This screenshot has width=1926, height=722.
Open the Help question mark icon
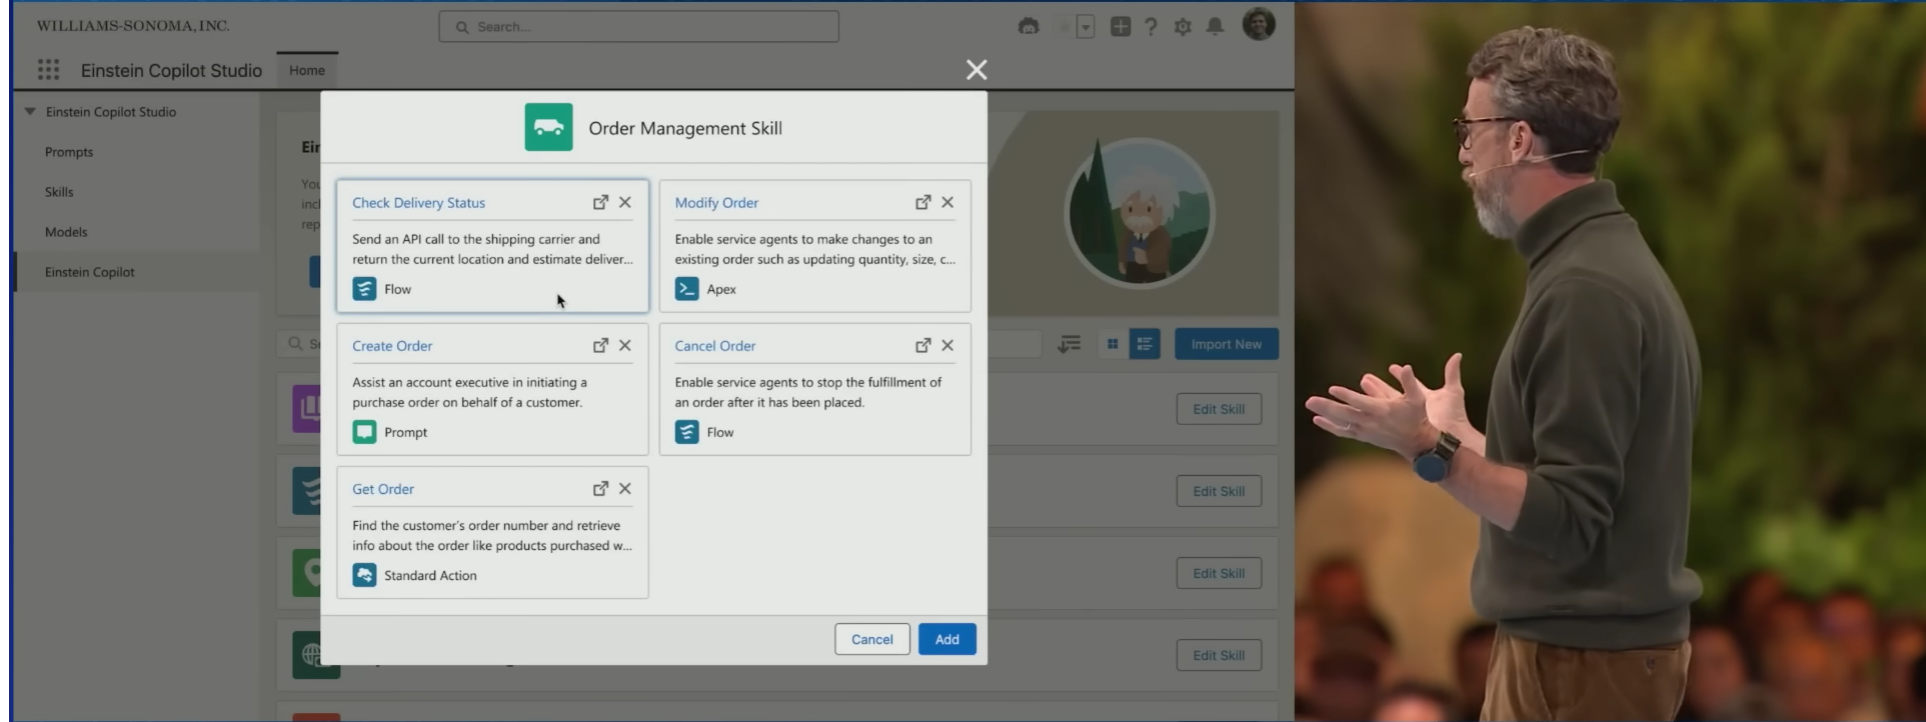[1151, 27]
